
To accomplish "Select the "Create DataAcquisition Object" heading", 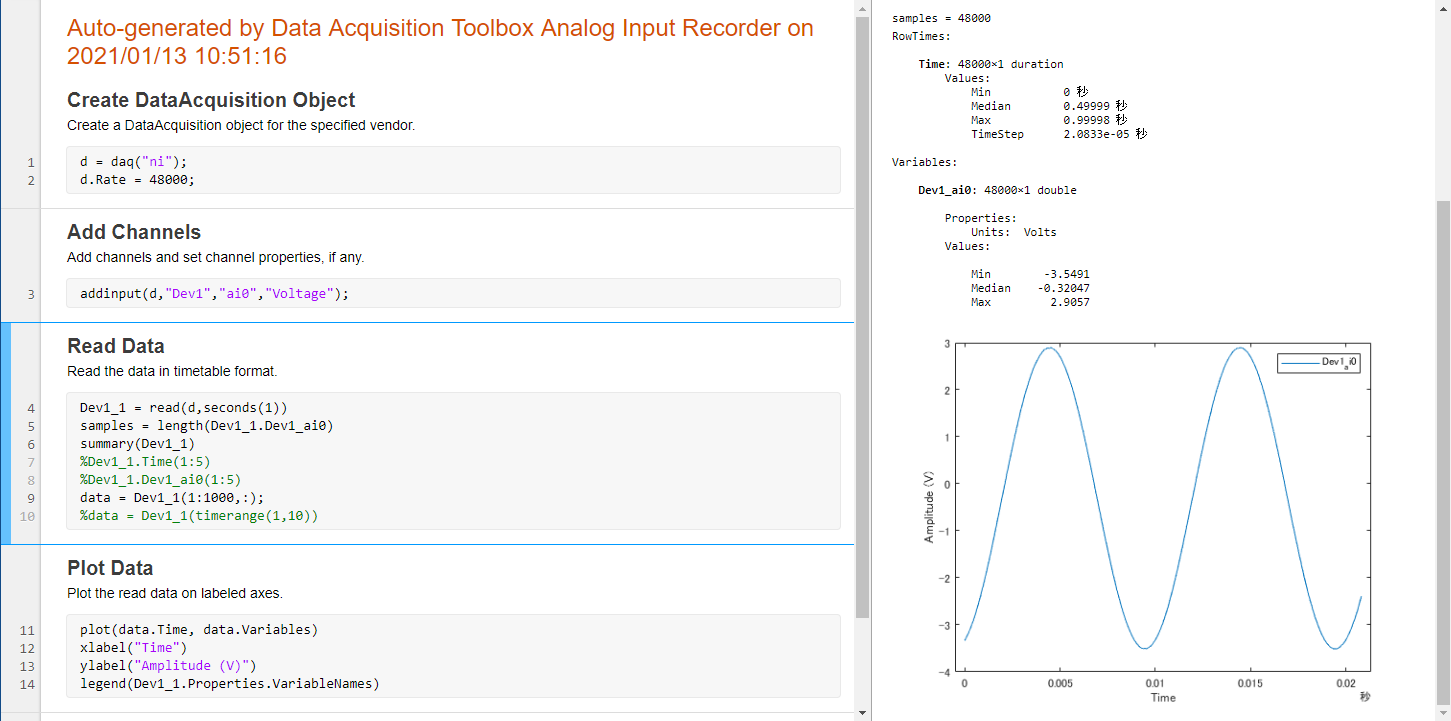I will [210, 100].
